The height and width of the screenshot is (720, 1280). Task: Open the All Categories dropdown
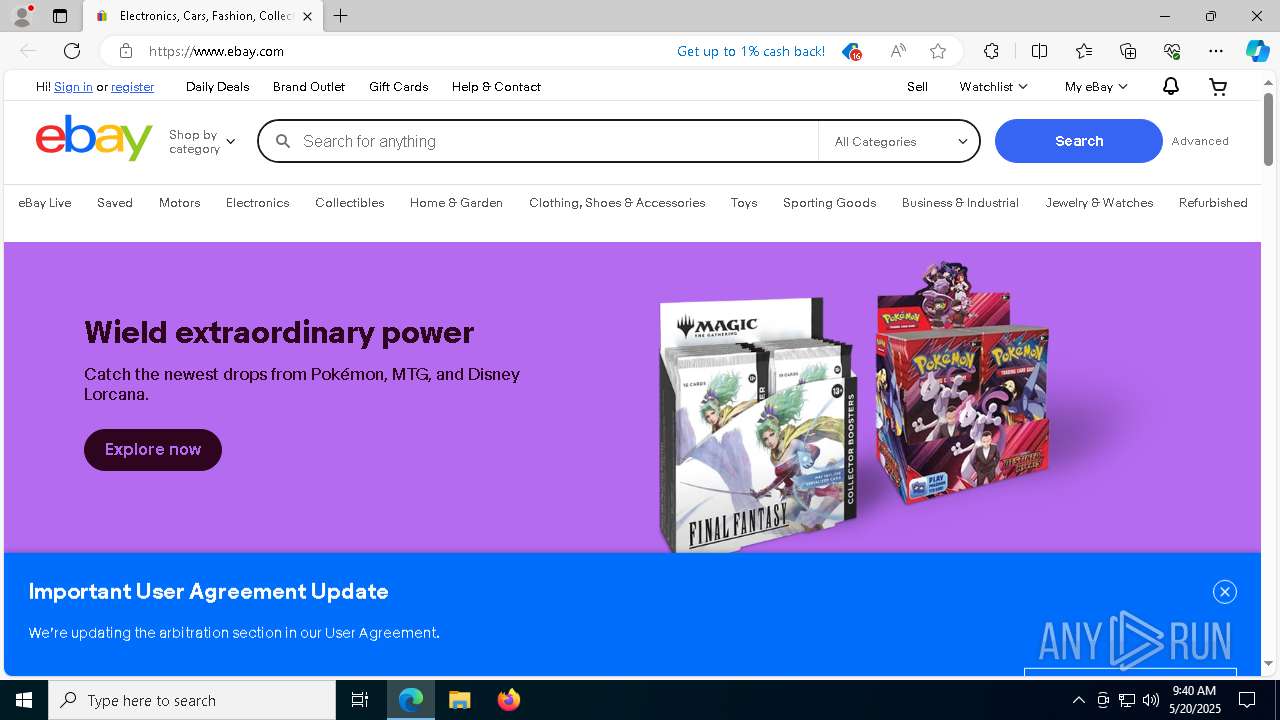click(x=899, y=142)
